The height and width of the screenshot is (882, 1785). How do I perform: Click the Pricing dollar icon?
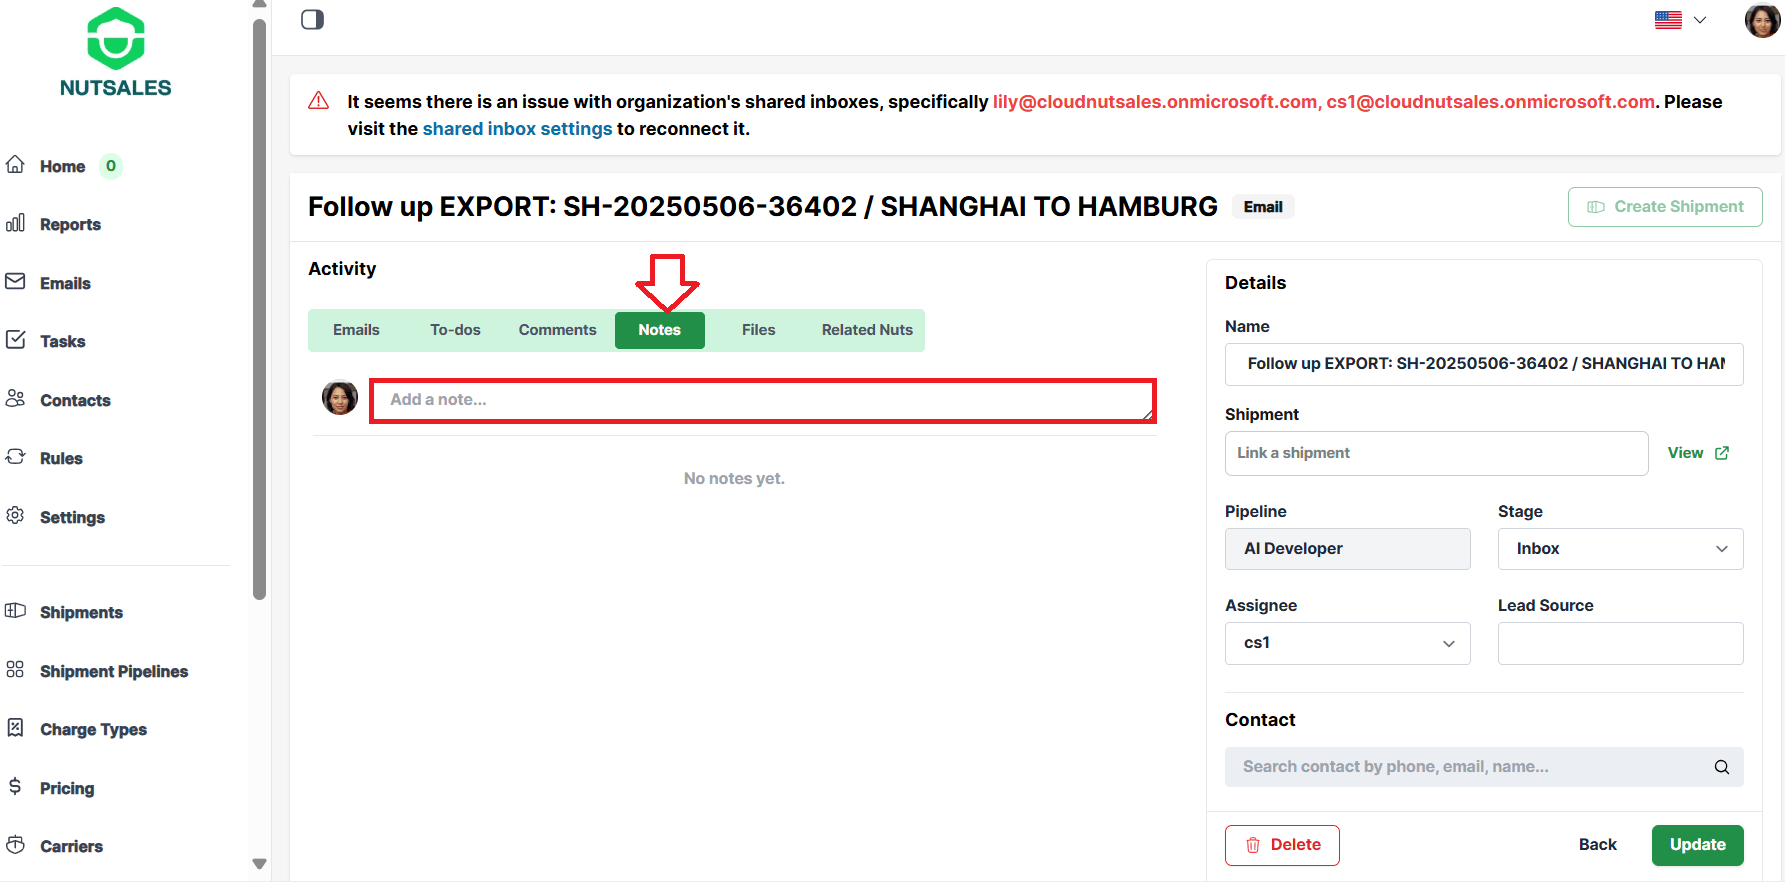pos(15,787)
